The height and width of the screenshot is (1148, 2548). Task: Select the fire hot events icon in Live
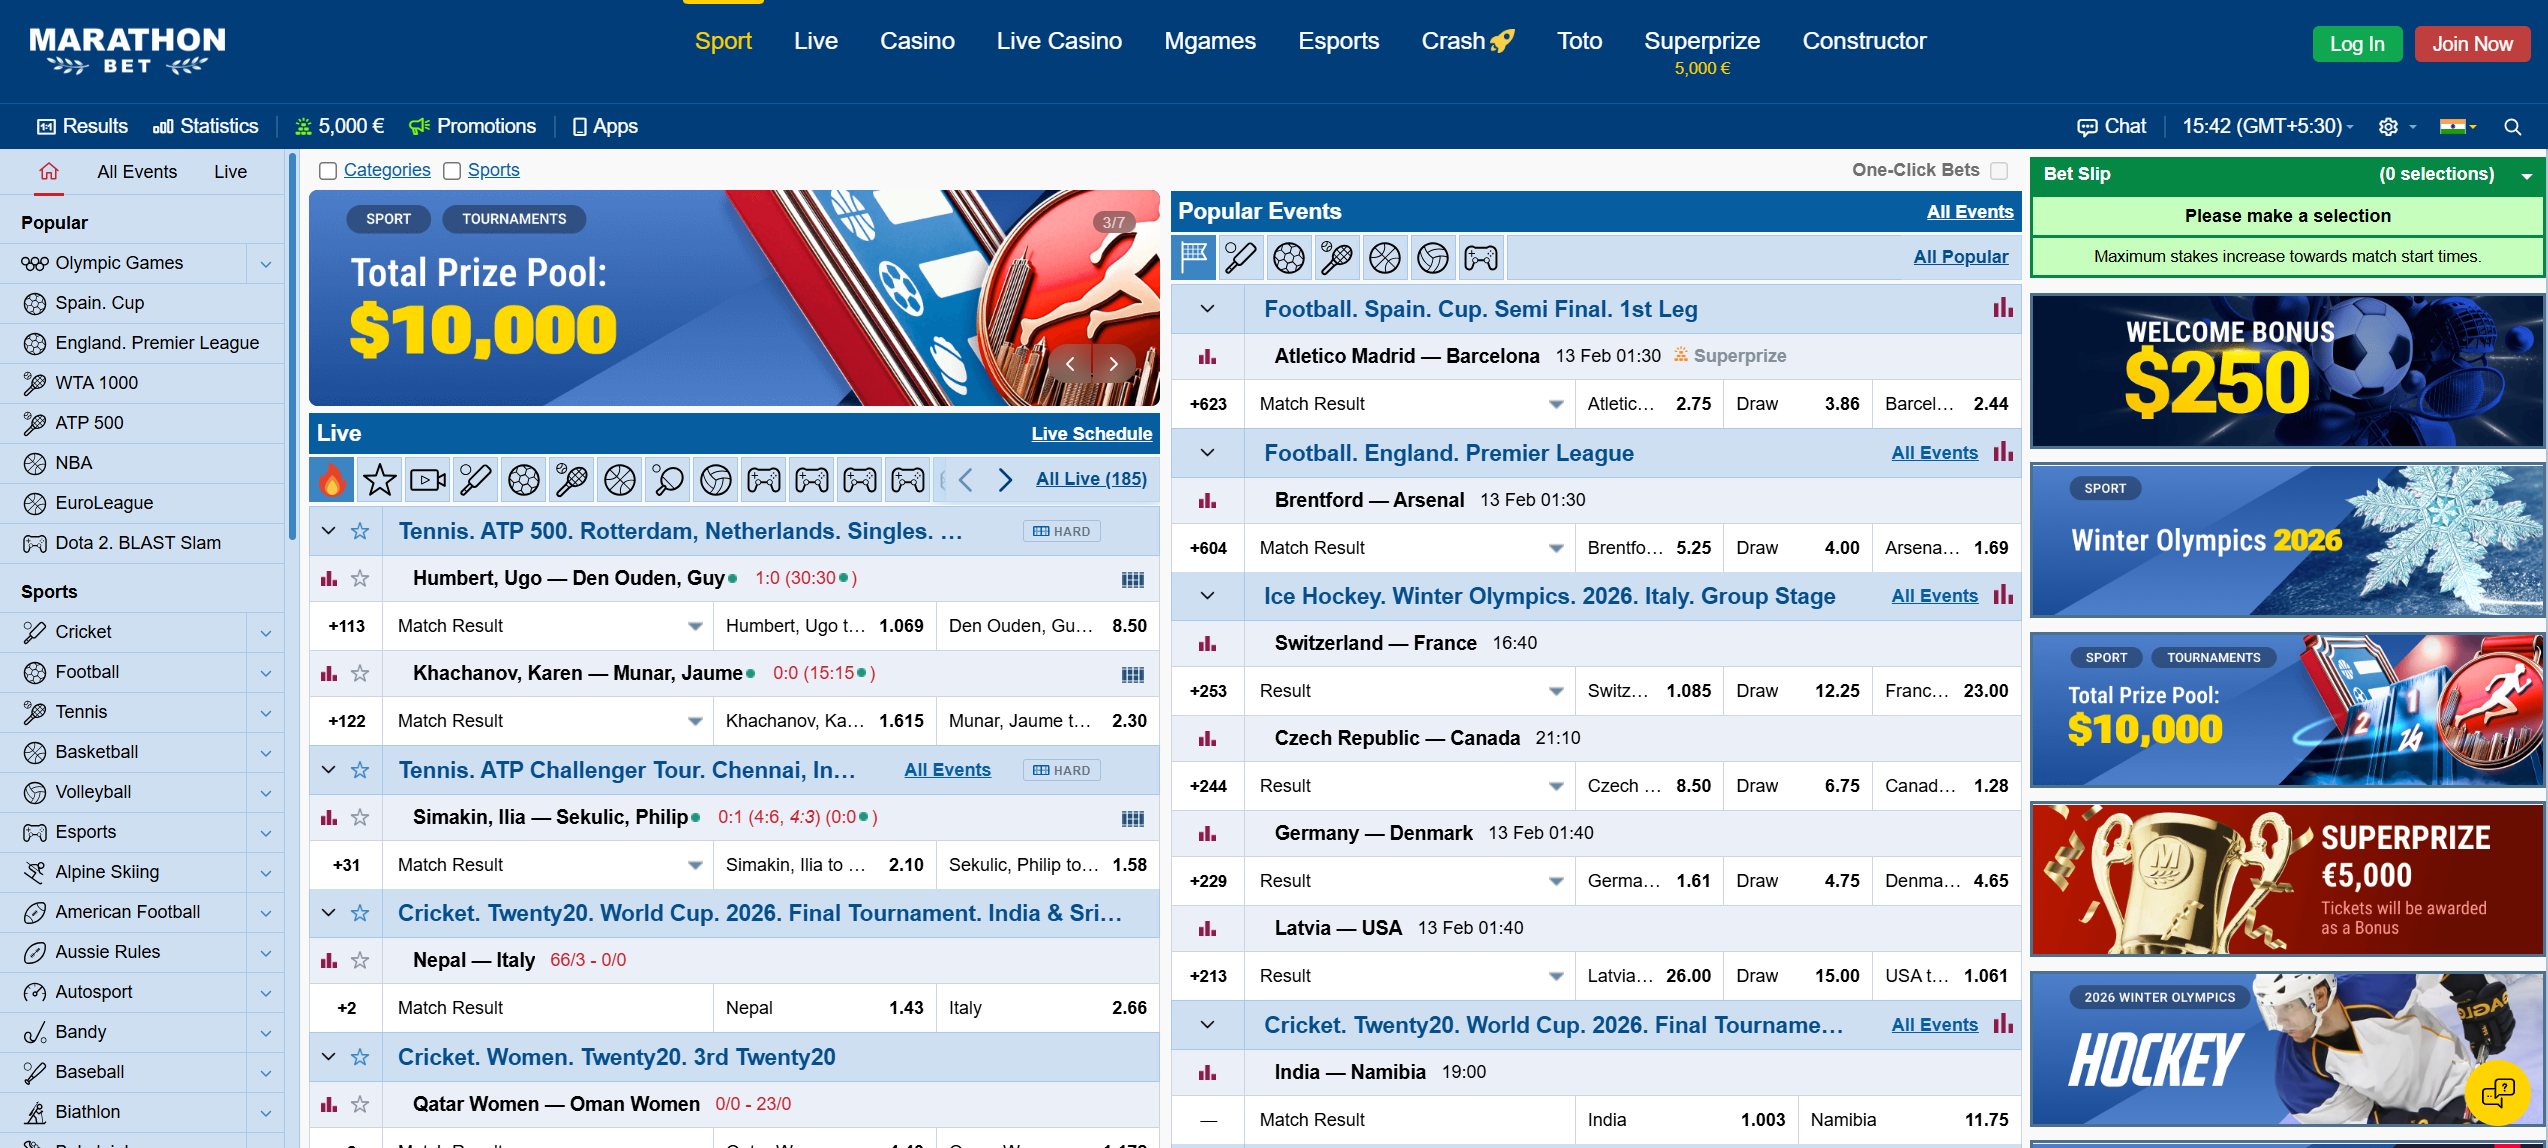pos(332,480)
